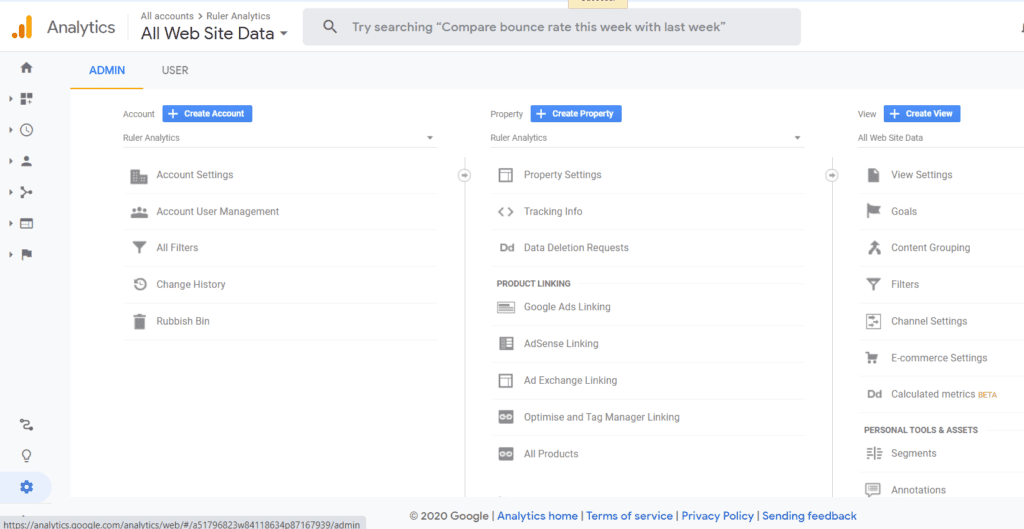
Task: Open the Property selector dropdown
Action: click(646, 138)
